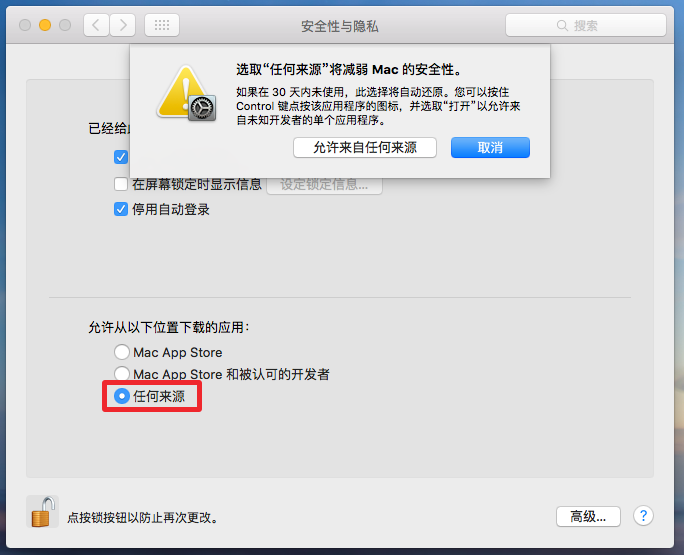Click 设定锁定信息... button
The height and width of the screenshot is (555, 684).
pos(324,185)
